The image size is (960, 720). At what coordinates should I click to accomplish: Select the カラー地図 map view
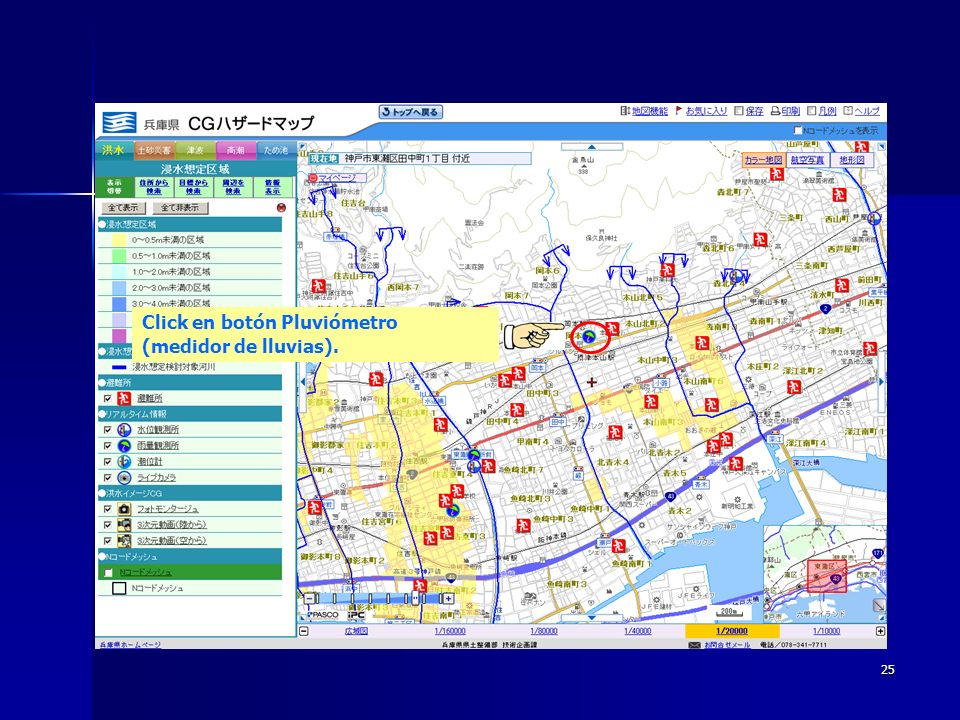[x=763, y=160]
